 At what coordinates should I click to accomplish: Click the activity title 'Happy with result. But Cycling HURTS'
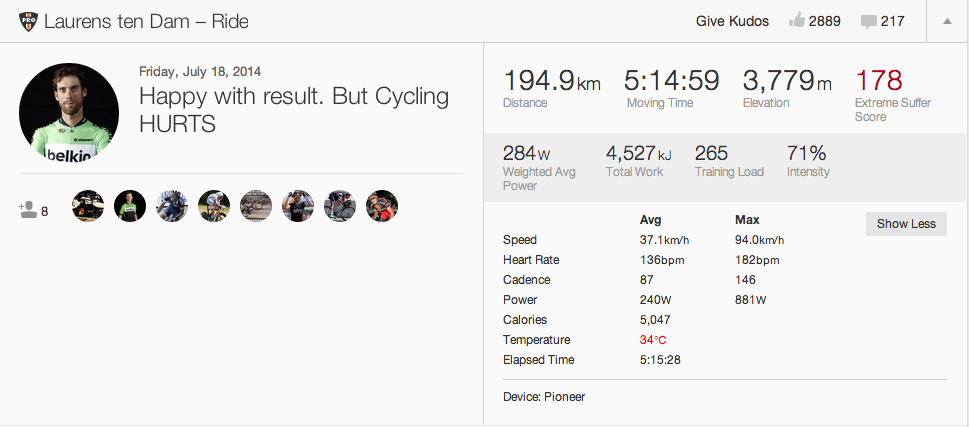coord(293,110)
